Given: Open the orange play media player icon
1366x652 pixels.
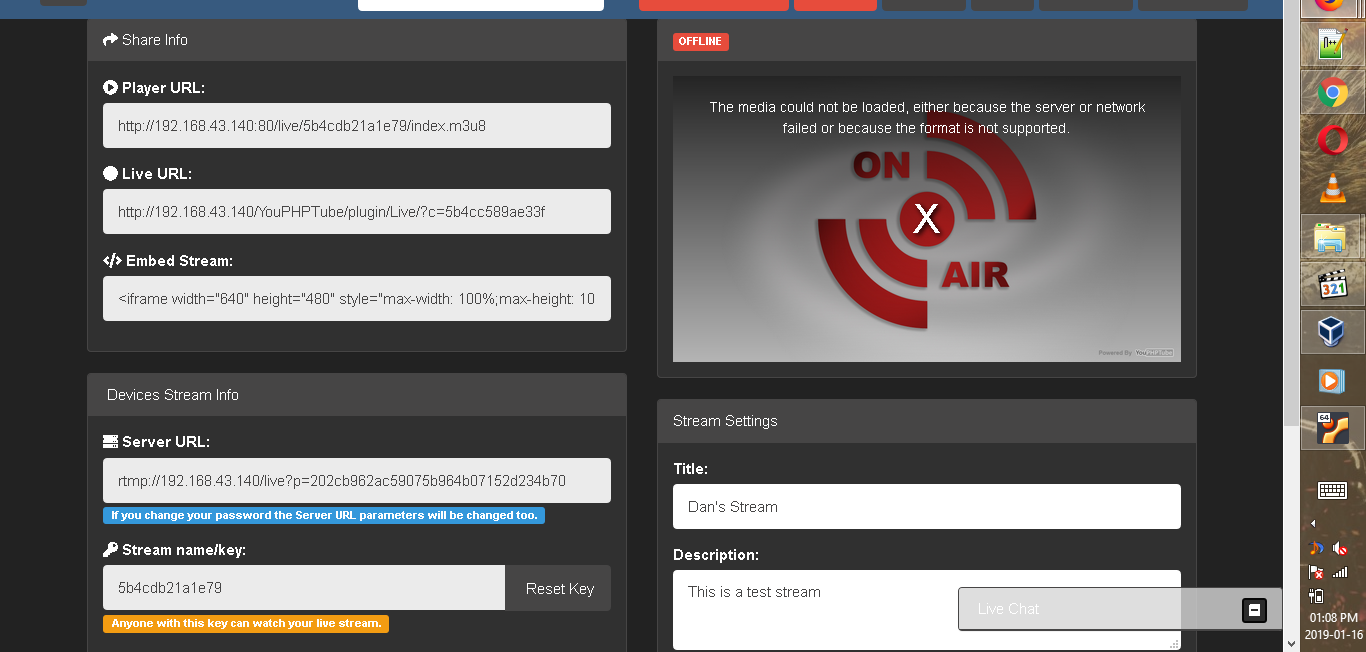Looking at the screenshot, I should point(1332,380).
